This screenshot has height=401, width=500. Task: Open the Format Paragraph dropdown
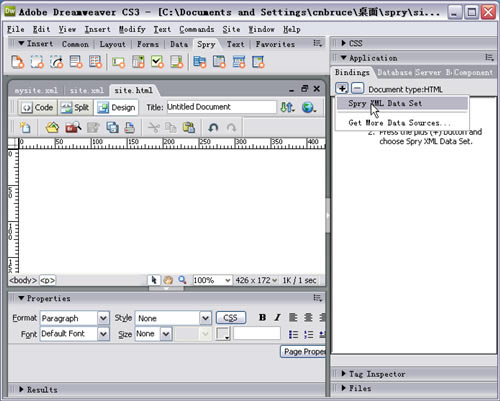[74, 318]
